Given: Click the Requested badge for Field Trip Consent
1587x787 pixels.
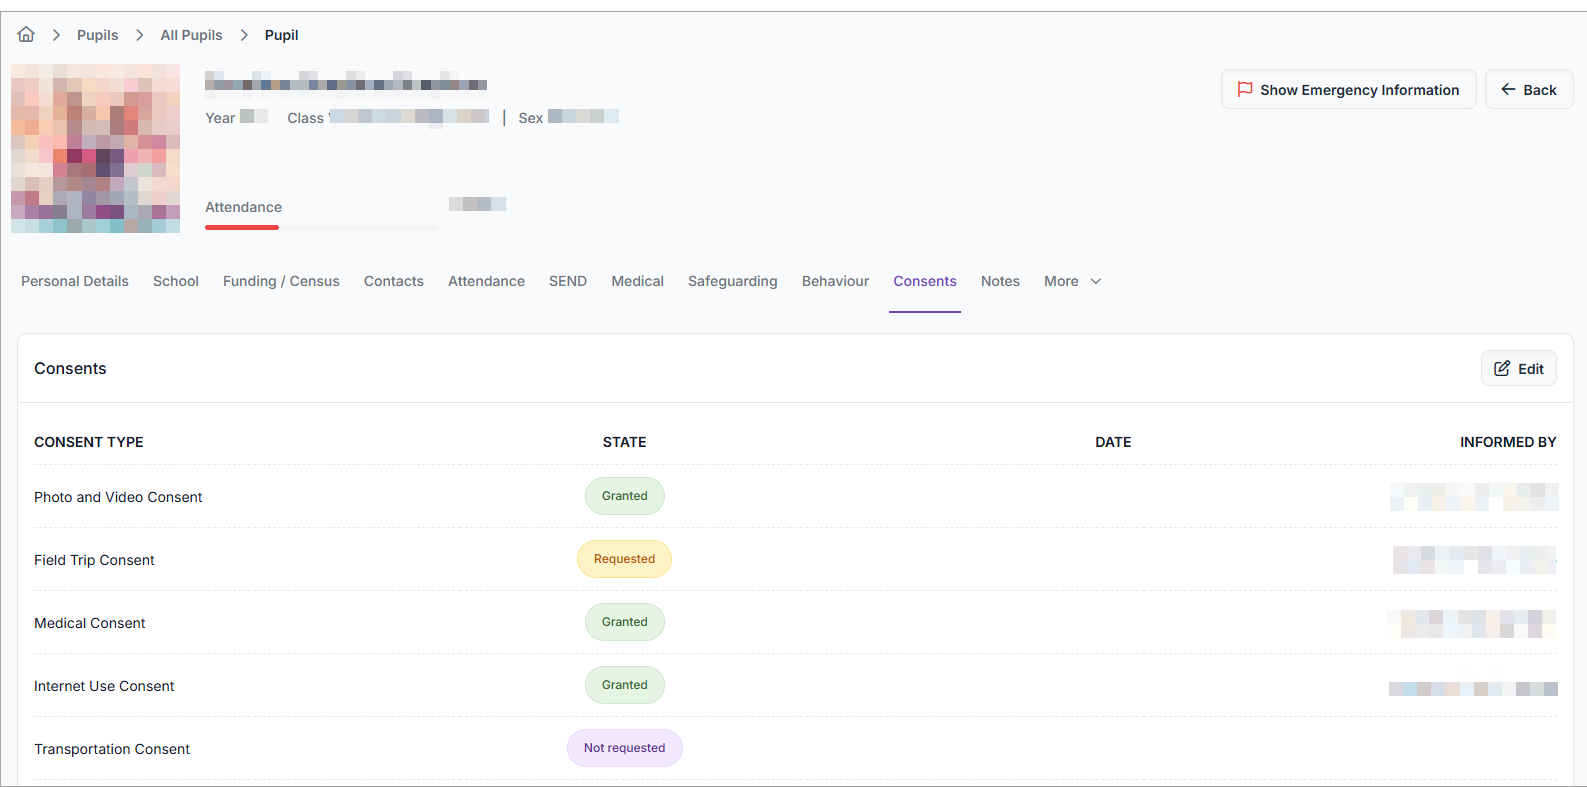Looking at the screenshot, I should pos(624,559).
